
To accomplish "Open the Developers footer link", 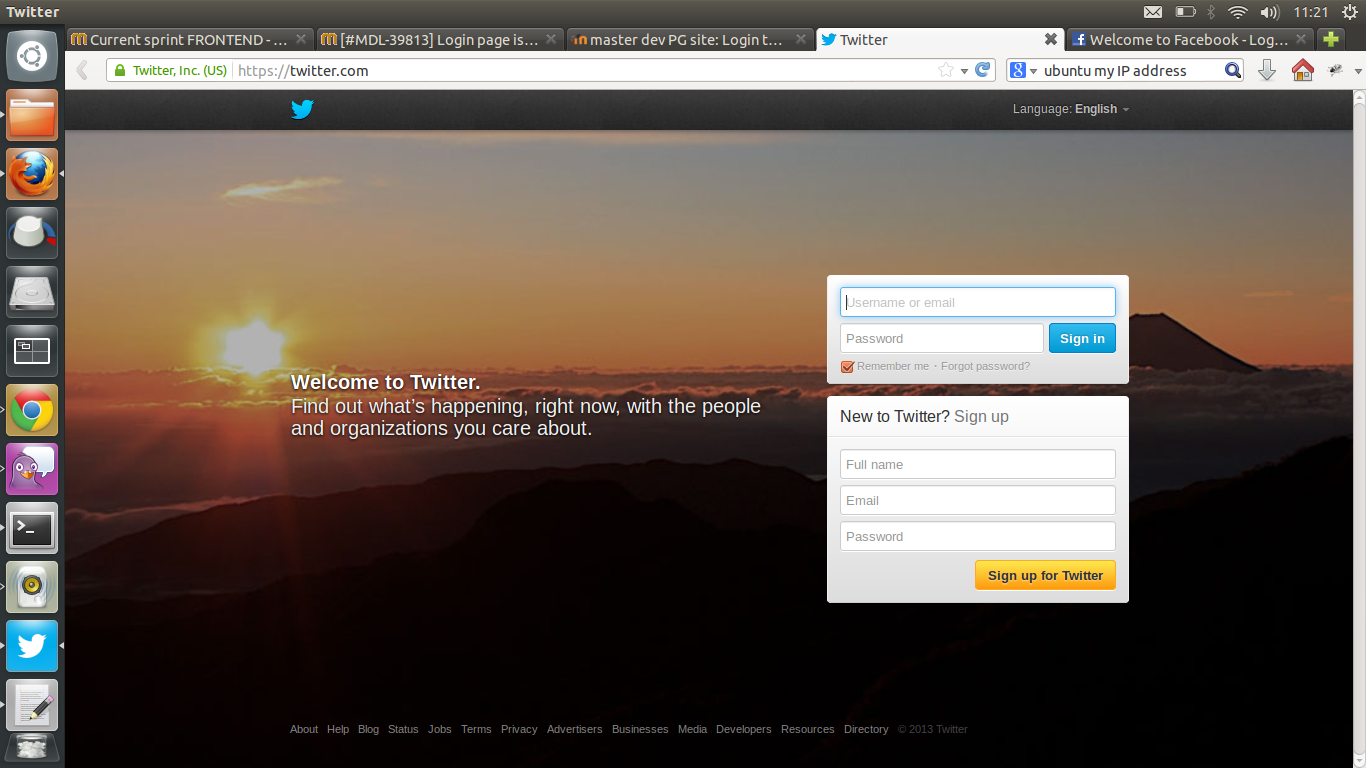I will (744, 729).
